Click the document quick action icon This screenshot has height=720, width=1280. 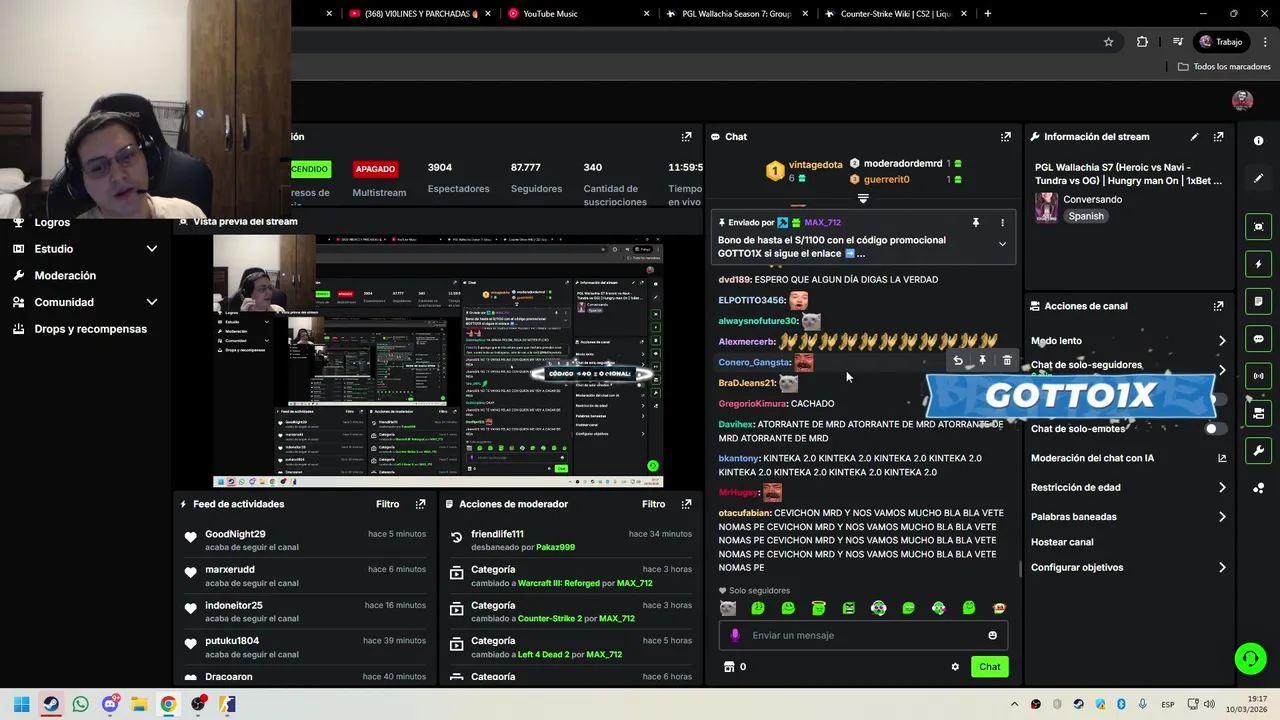coord(1258,301)
